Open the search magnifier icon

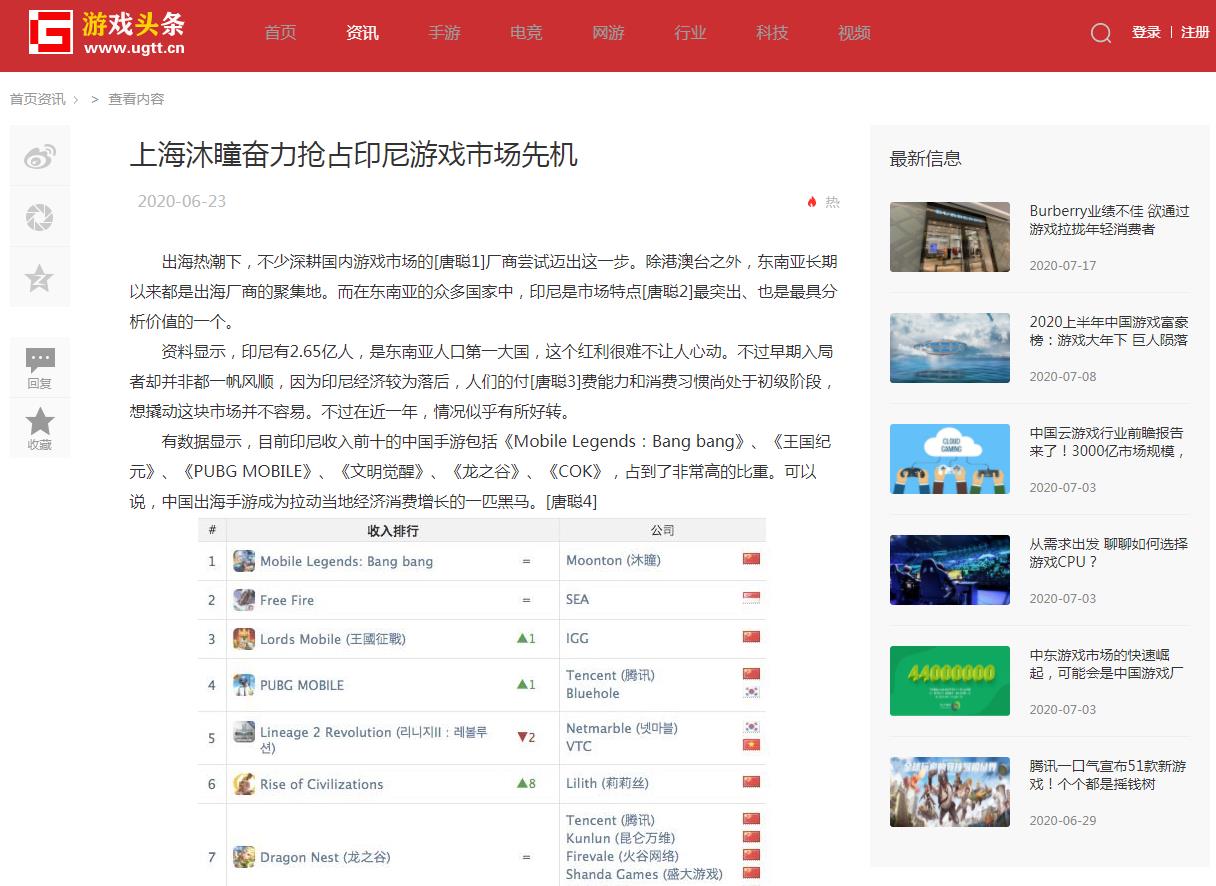[x=1101, y=33]
